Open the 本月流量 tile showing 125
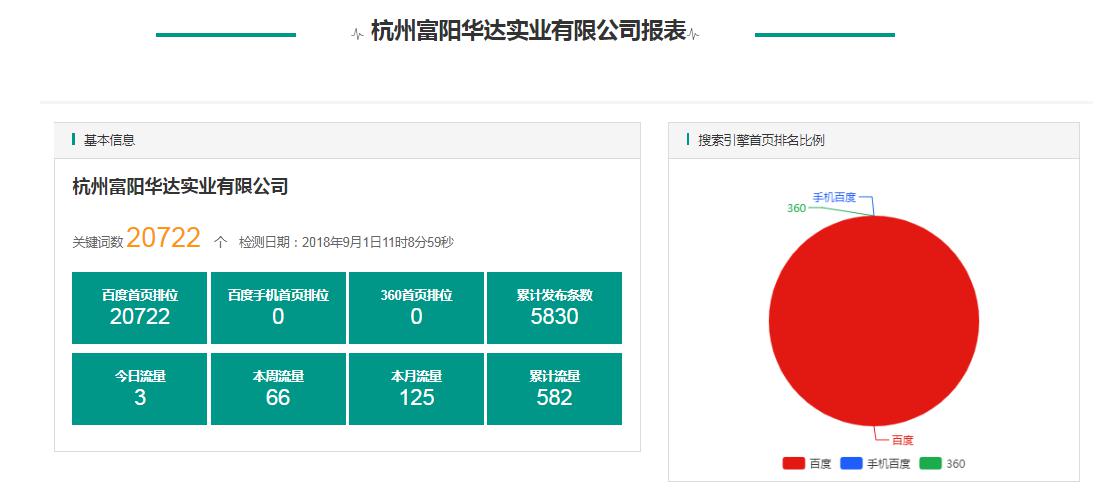Image resolution: width=1103 pixels, height=489 pixels. 416,389
